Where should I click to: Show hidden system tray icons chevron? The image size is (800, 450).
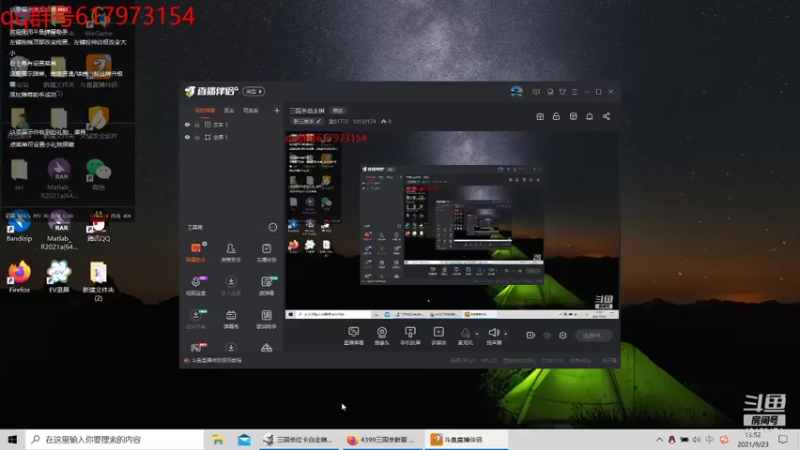point(659,439)
